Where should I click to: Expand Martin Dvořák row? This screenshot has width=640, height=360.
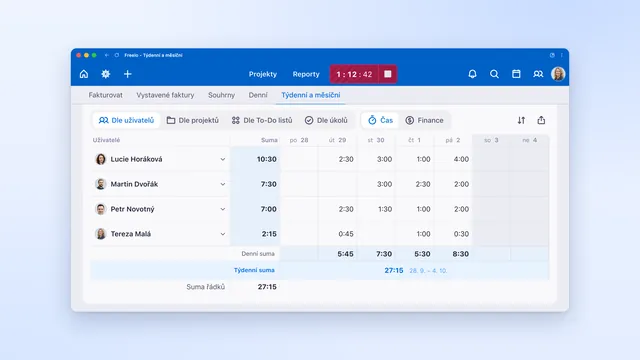[x=223, y=184]
